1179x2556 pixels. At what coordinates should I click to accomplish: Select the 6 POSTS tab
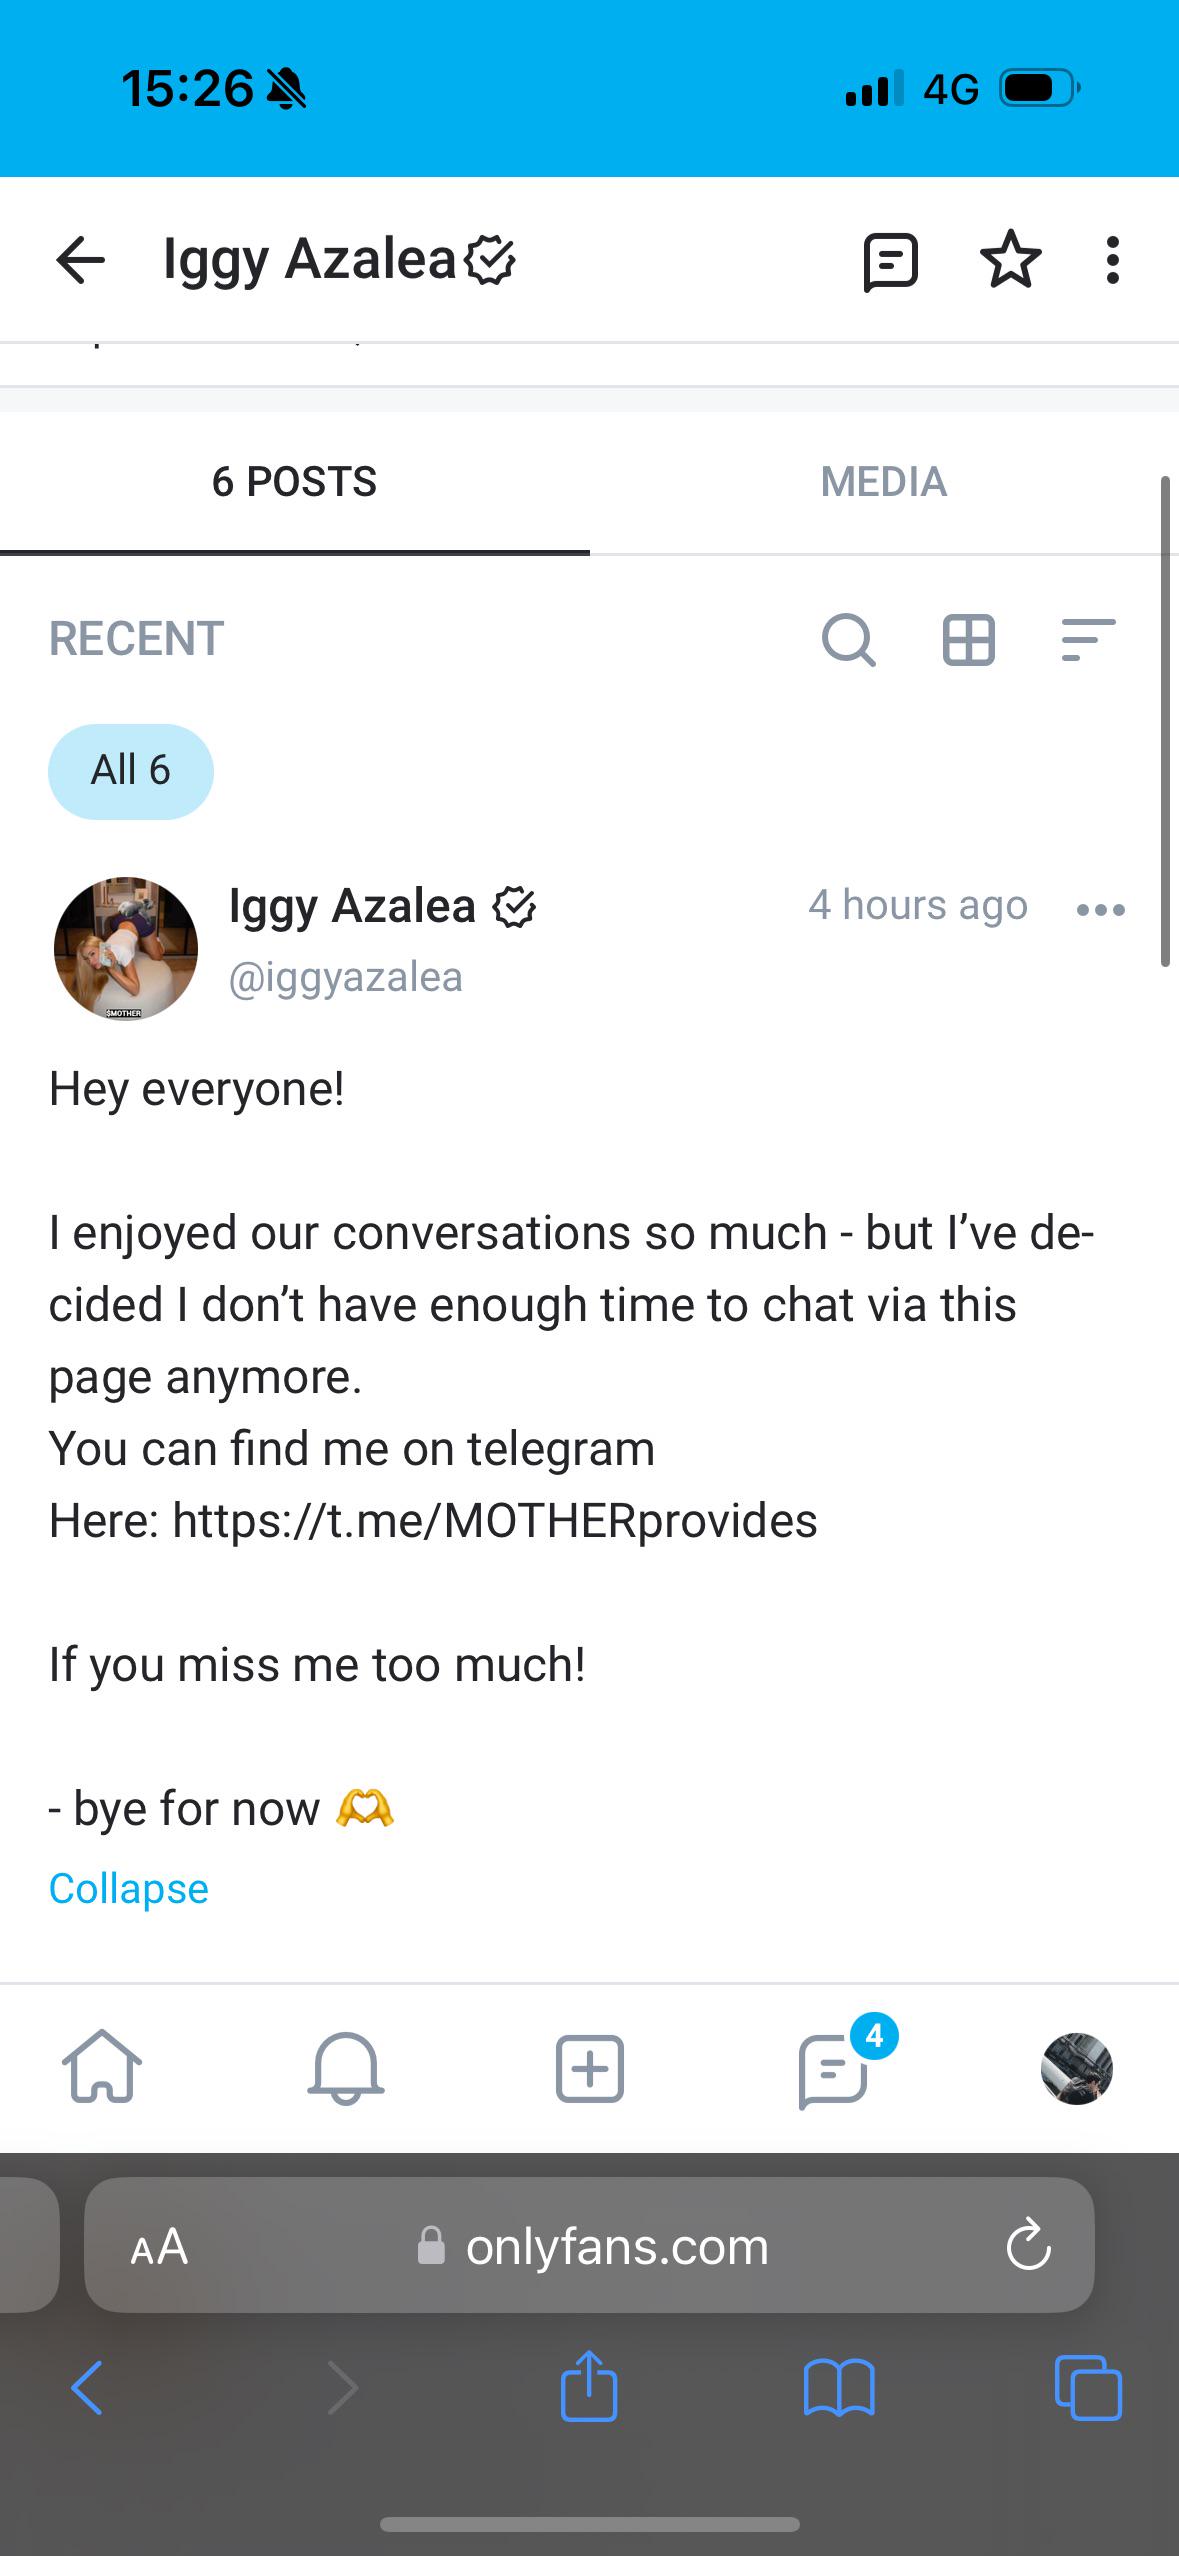tap(294, 482)
